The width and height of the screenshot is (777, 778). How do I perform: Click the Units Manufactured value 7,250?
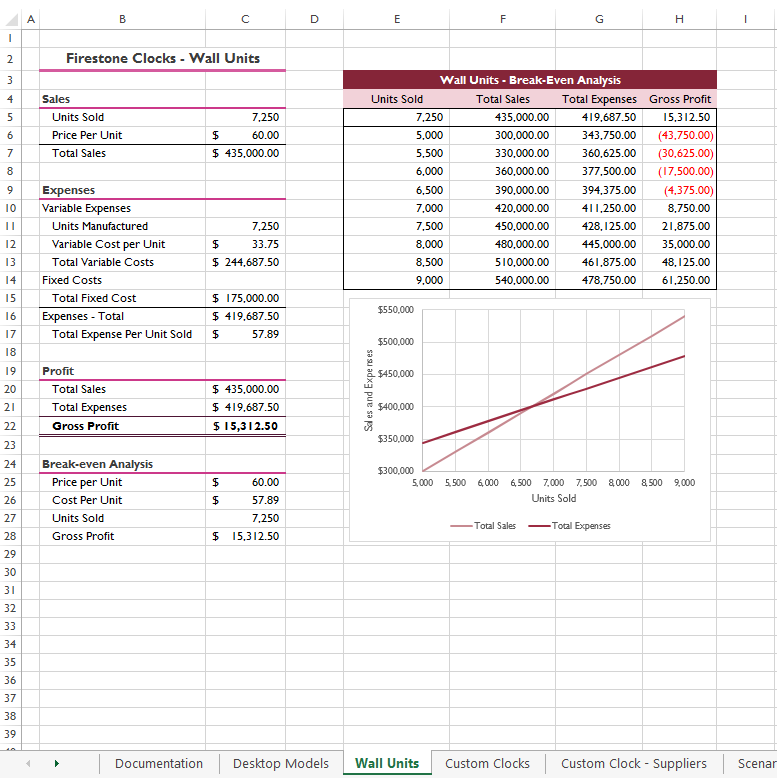tap(246, 226)
